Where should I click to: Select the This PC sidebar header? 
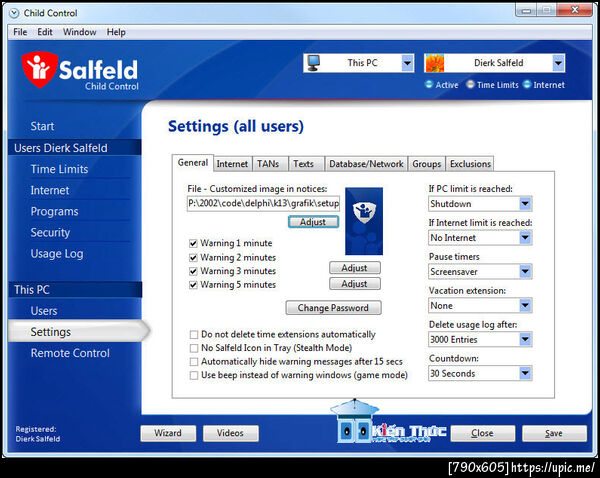75,290
